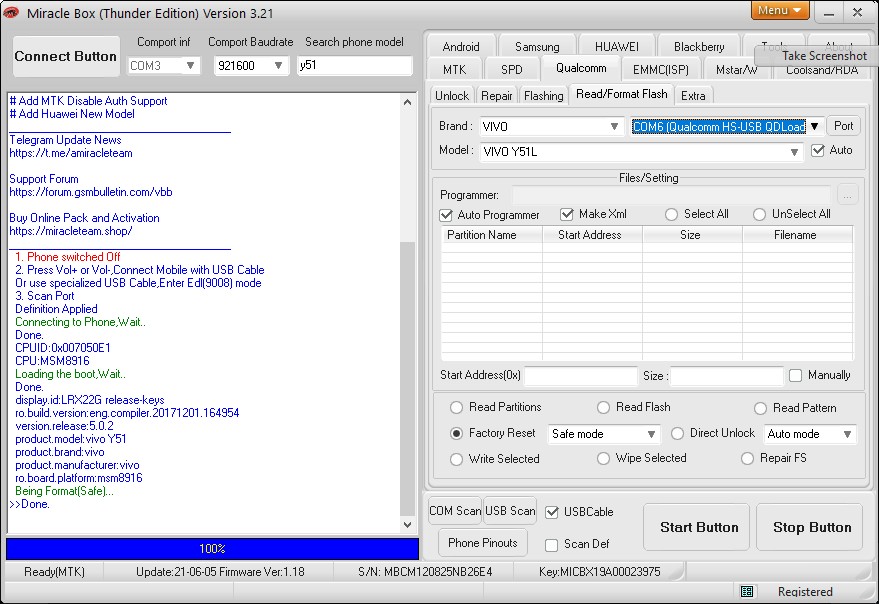Select the Factory Reset radio button
This screenshot has height=604, width=879.
(456, 433)
